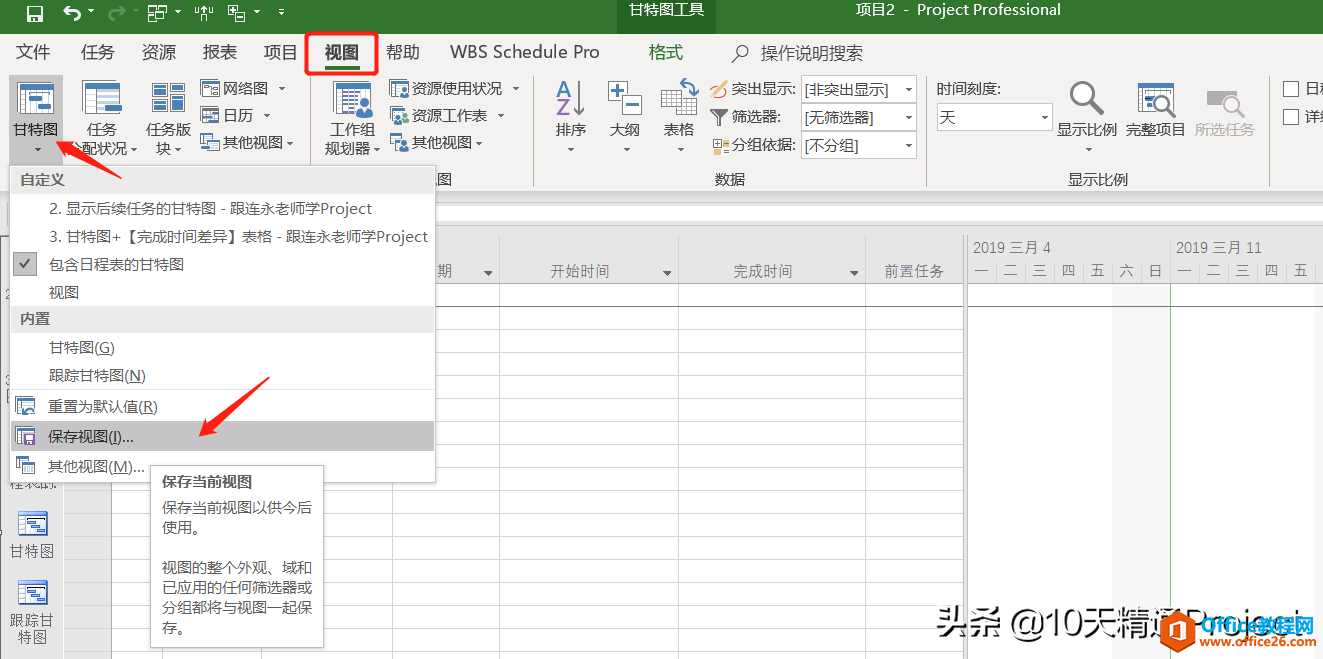The width and height of the screenshot is (1323, 659).
Task: Click the 前置任务 column header
Action: coord(914,271)
